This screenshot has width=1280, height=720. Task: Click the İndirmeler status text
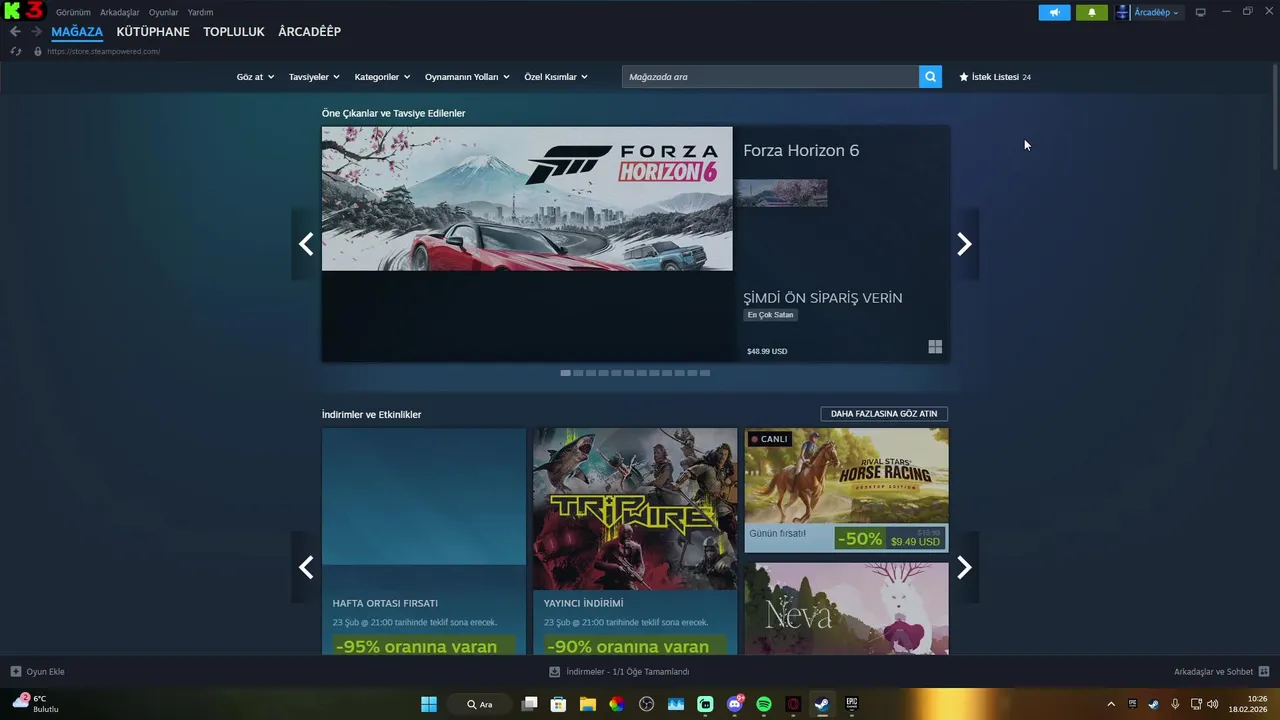coord(628,672)
